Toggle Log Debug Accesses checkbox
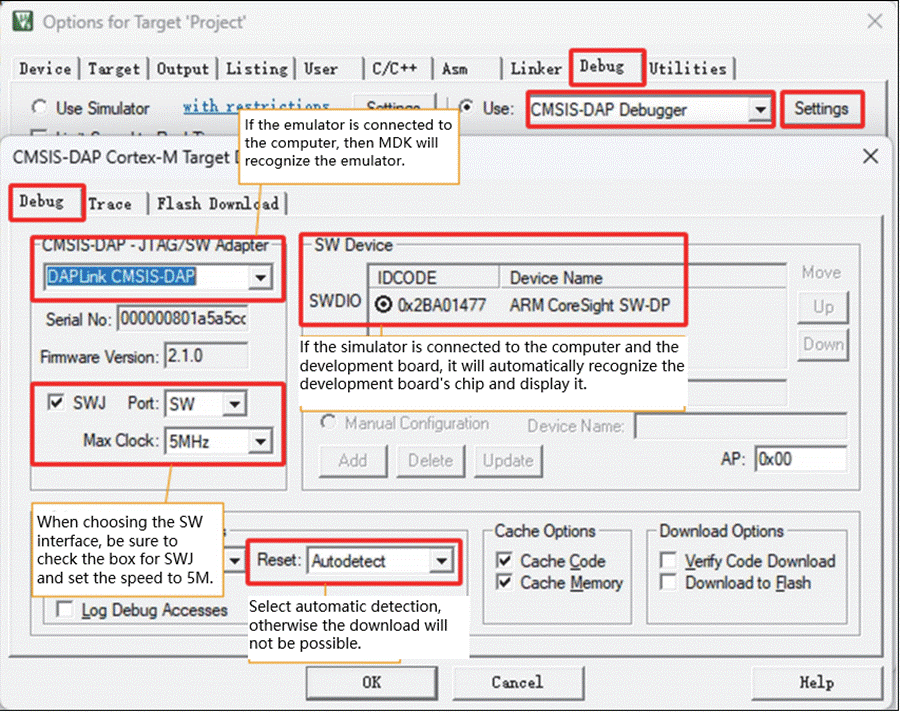 click(x=64, y=609)
